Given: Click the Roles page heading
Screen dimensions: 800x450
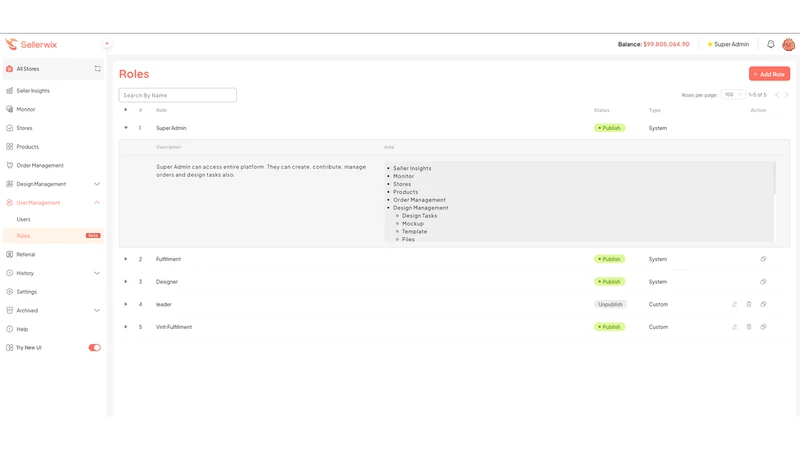Looking at the screenshot, I should coord(134,74).
